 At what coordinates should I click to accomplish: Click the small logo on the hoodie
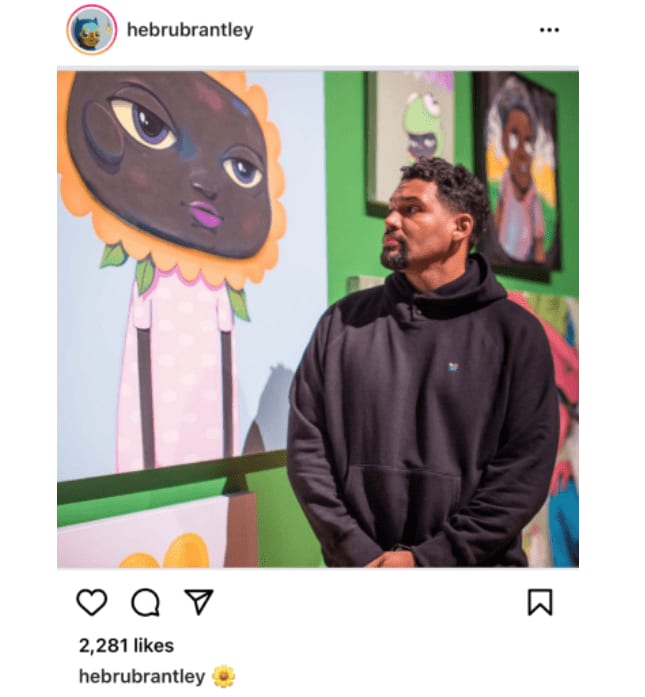click(453, 367)
